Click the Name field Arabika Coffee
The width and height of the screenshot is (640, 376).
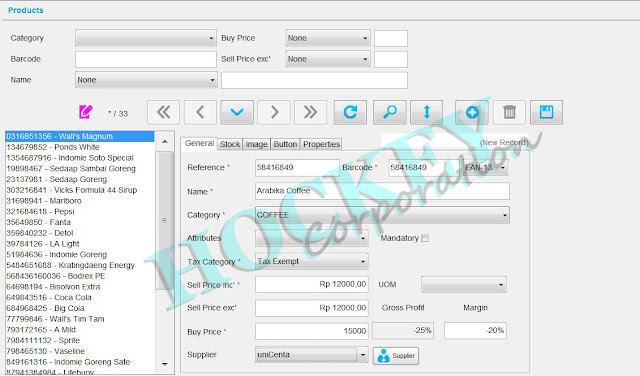point(382,191)
